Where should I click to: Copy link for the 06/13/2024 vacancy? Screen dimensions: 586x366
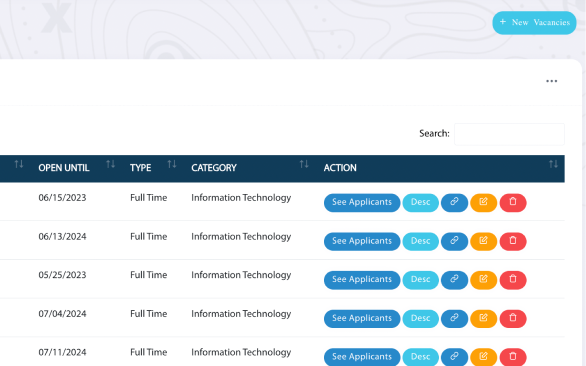click(454, 241)
